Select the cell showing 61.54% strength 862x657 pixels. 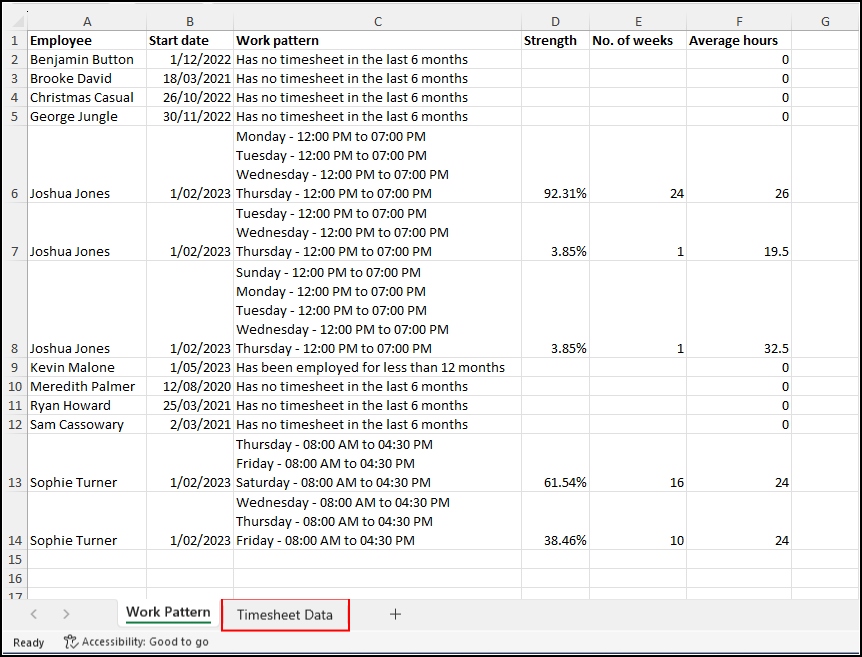[x=554, y=482]
